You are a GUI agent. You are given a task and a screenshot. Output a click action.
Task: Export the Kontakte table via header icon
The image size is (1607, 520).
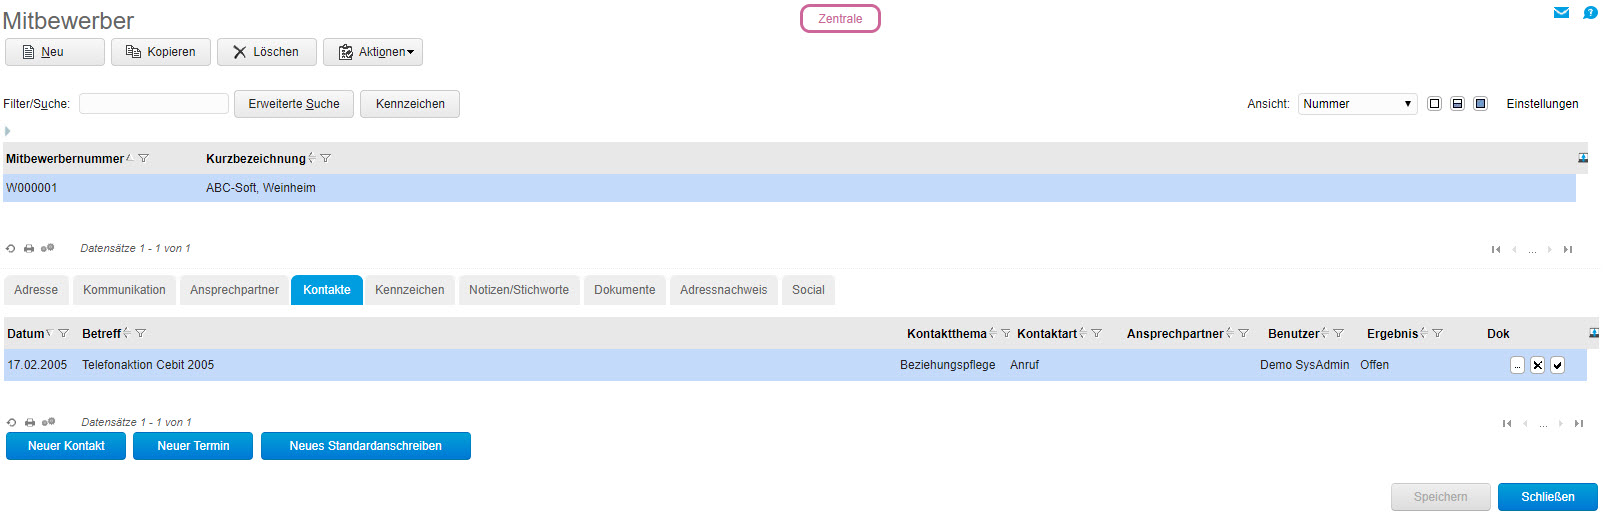[x=1594, y=333]
